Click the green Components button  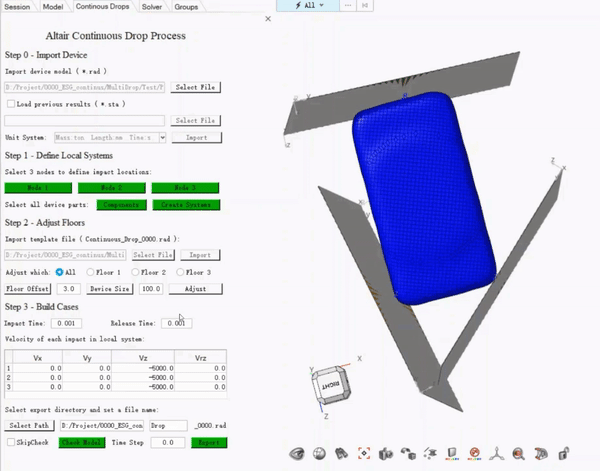(x=121, y=205)
